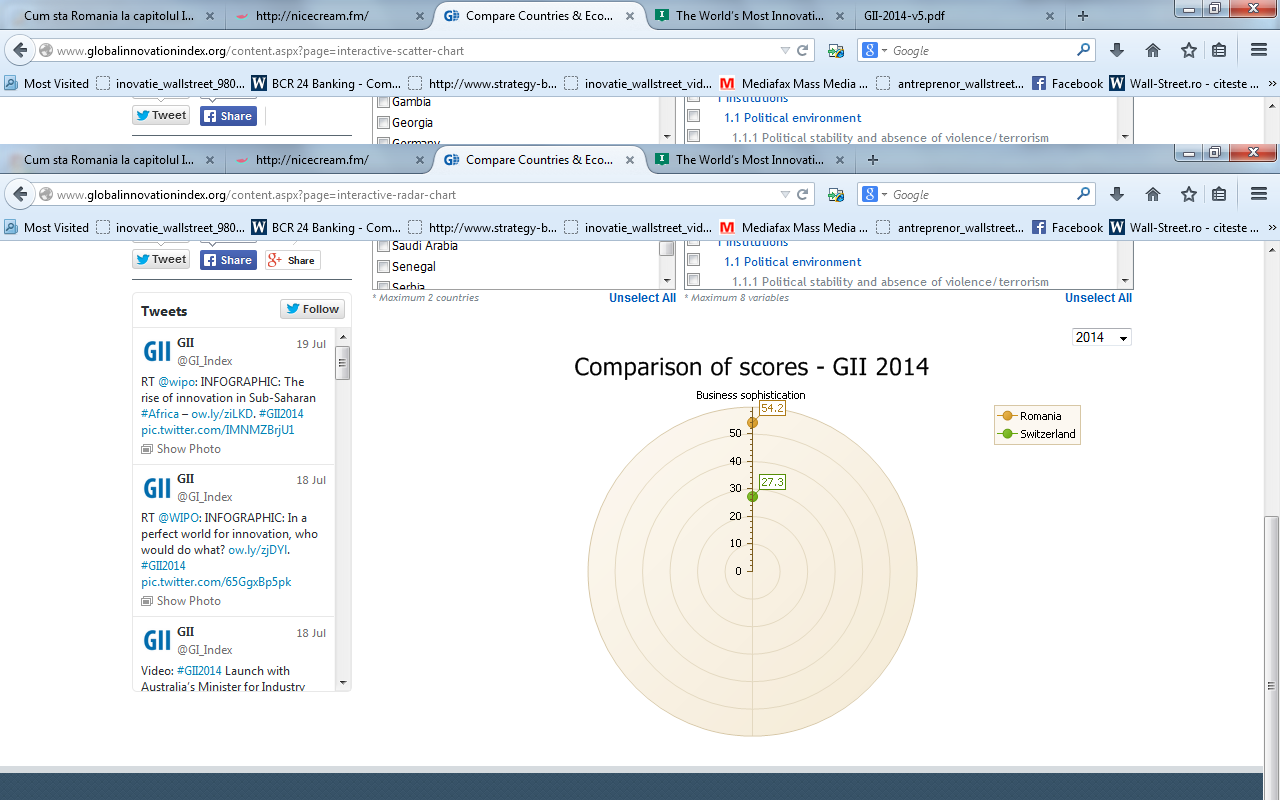Reload page in the radar-chart window
Screen dimensions: 1280x800
click(802, 195)
